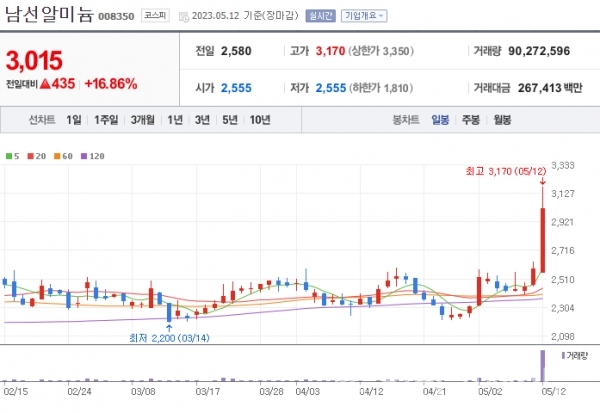Switch to 월봉 monthly candle chart
600x413 pixels.
(x=501, y=120)
